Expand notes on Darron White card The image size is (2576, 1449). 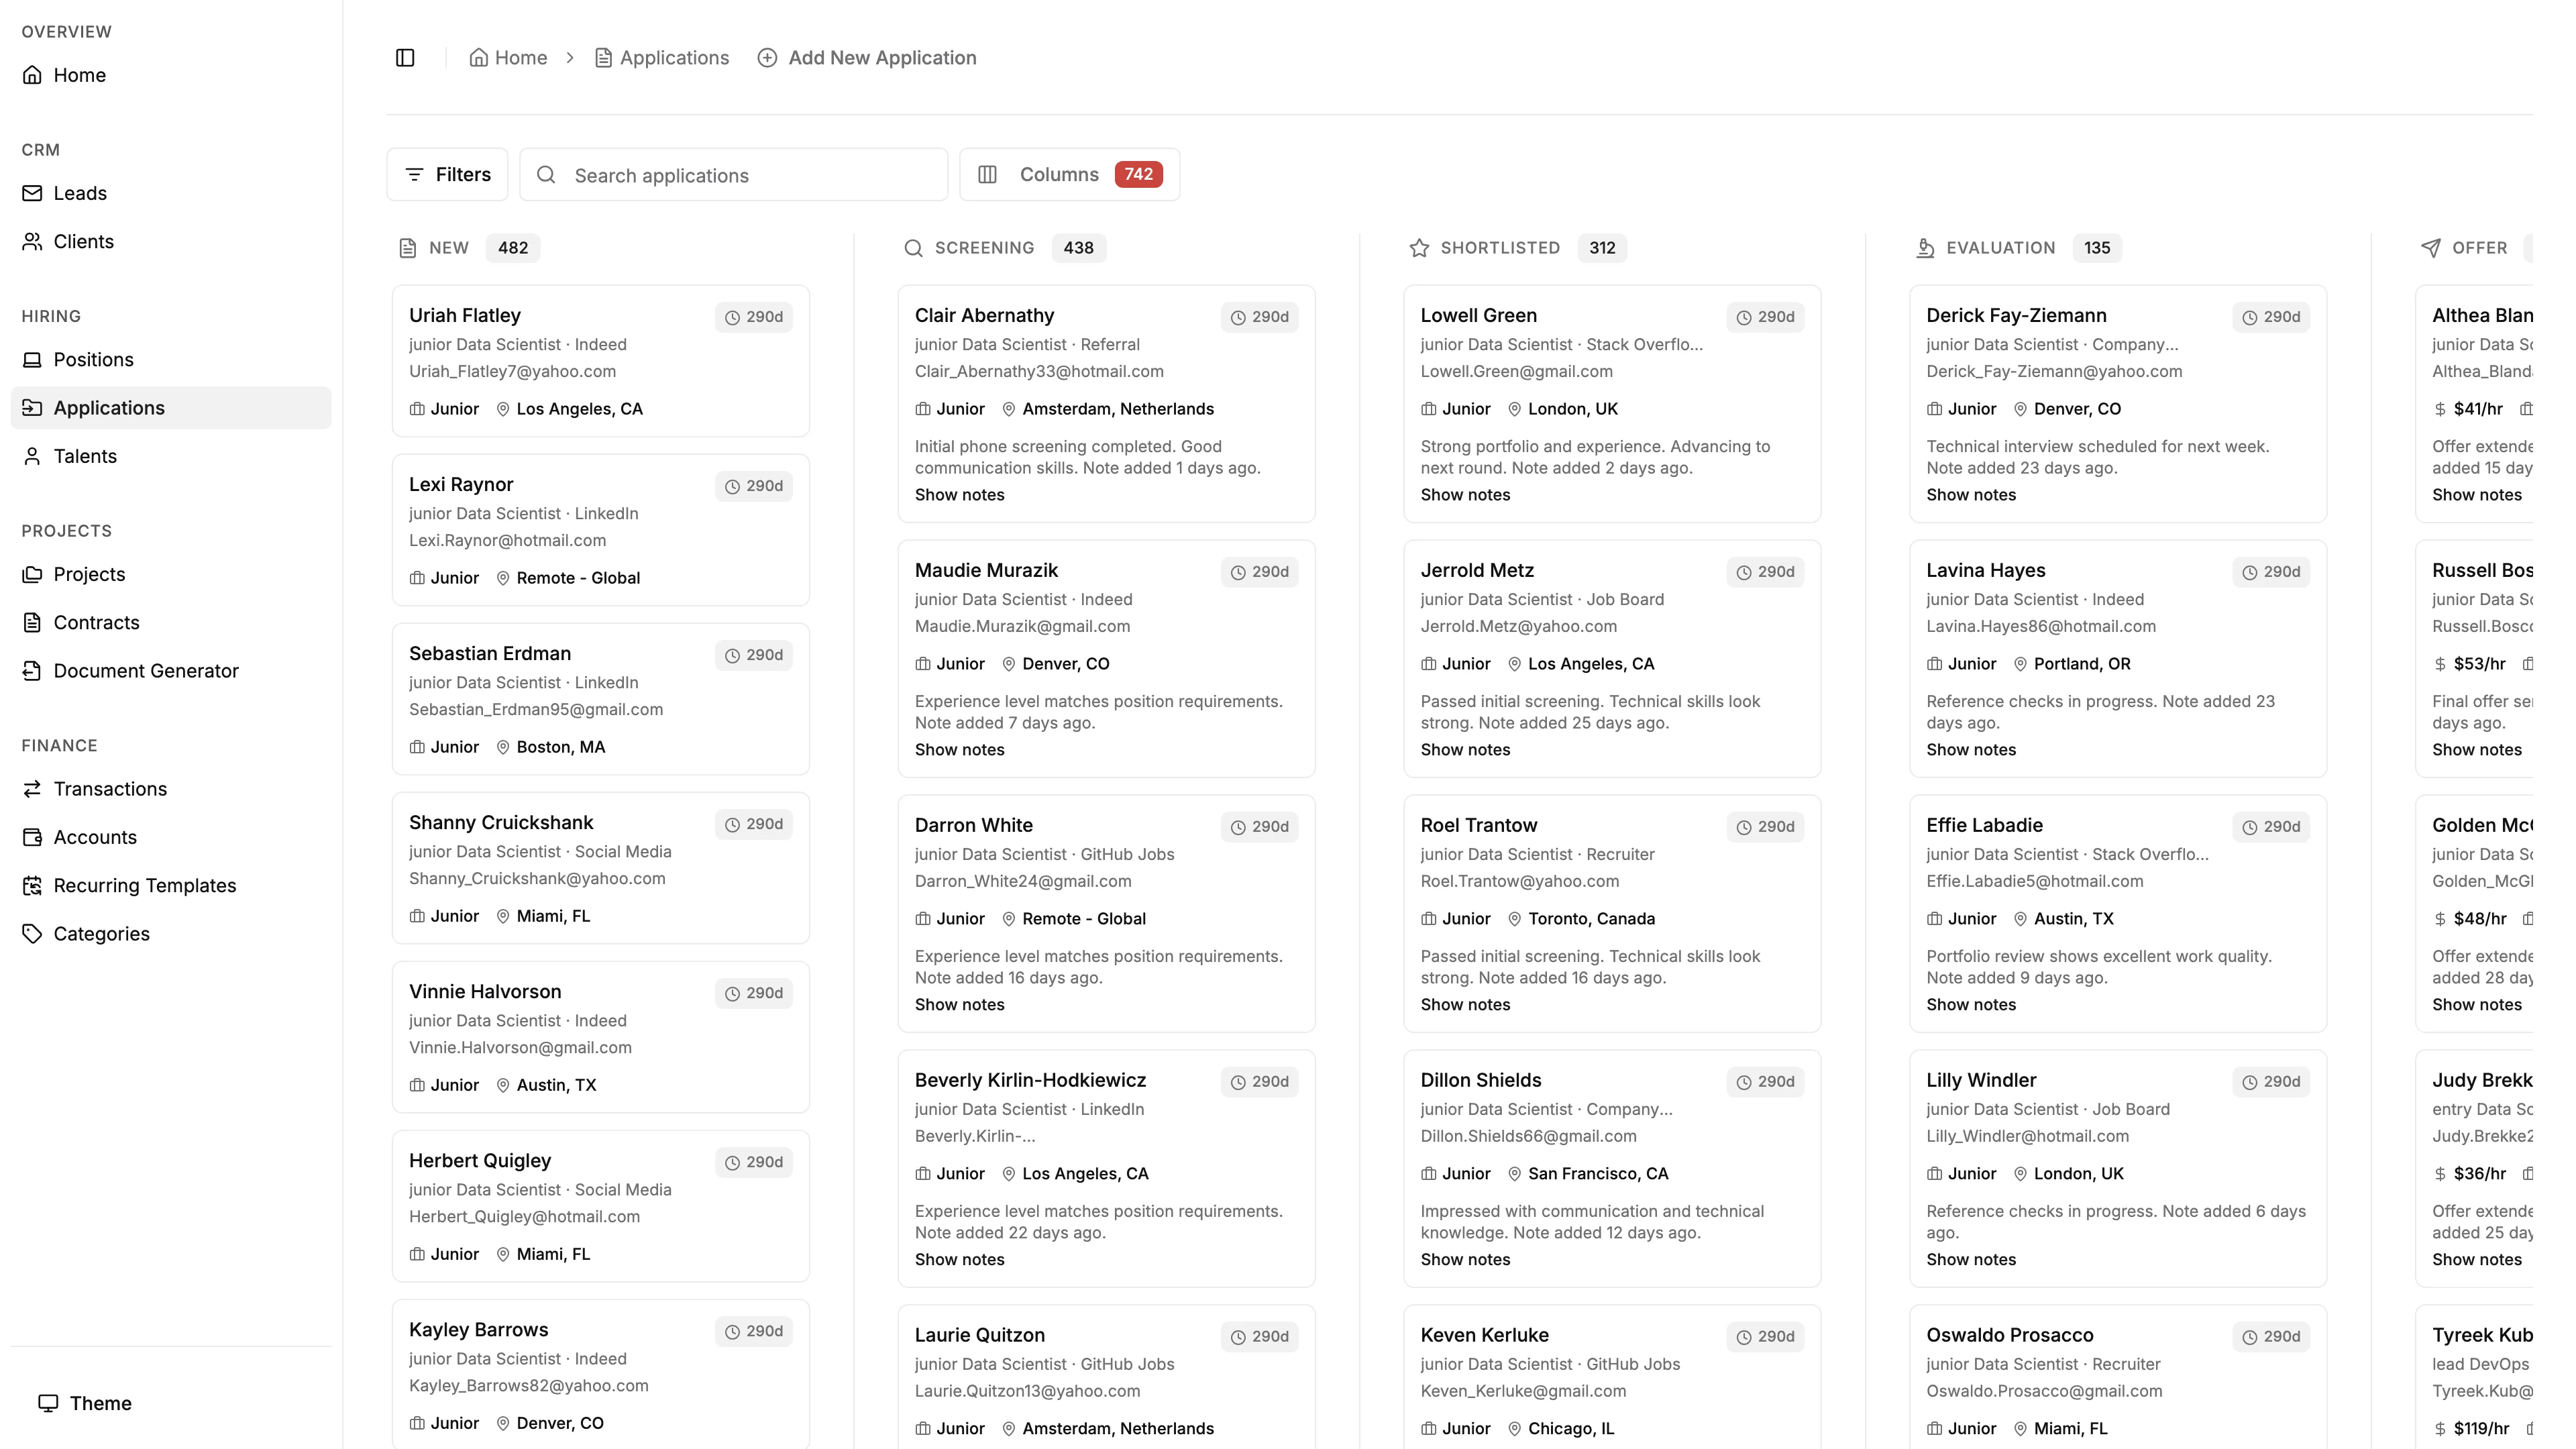(960, 1005)
